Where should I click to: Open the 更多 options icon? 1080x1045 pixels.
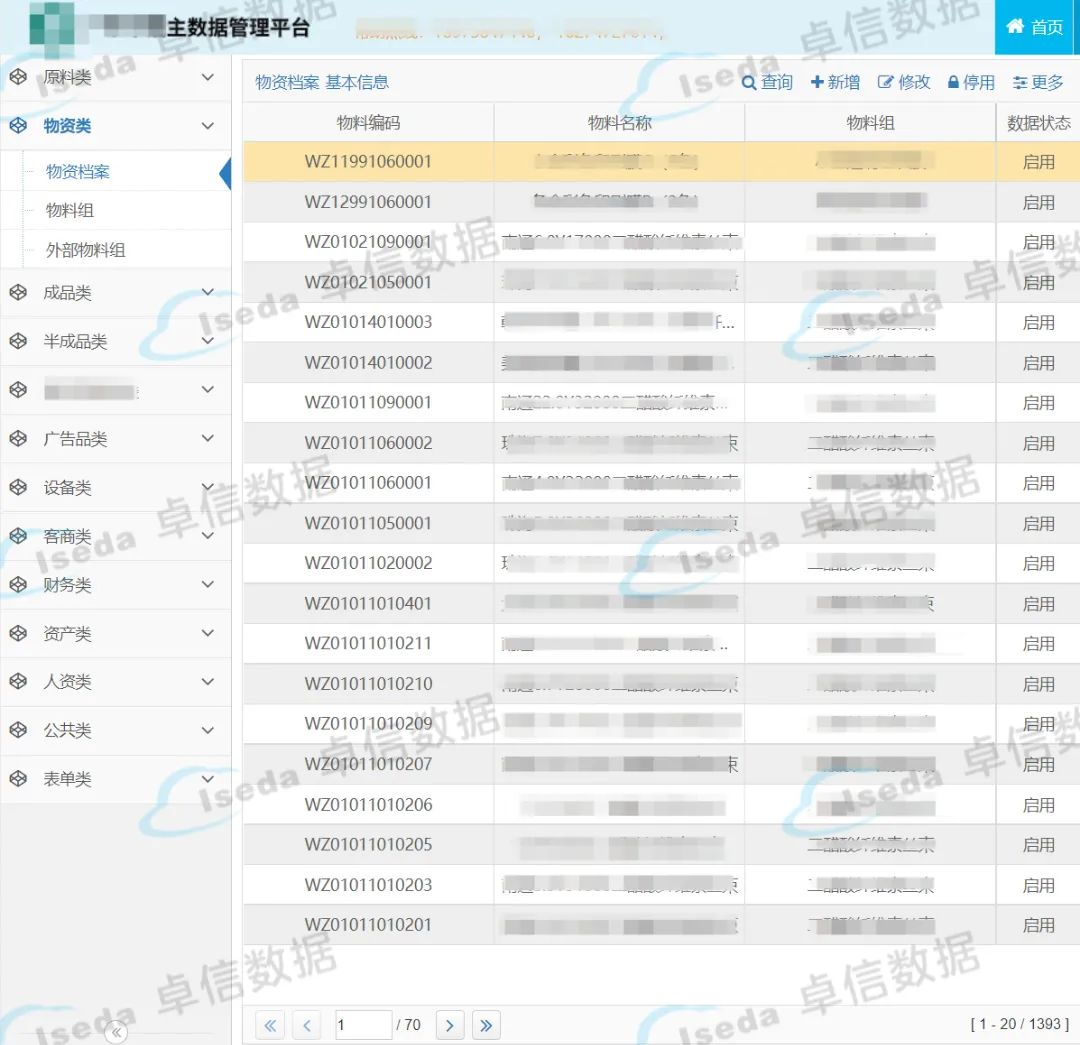[x=1020, y=83]
